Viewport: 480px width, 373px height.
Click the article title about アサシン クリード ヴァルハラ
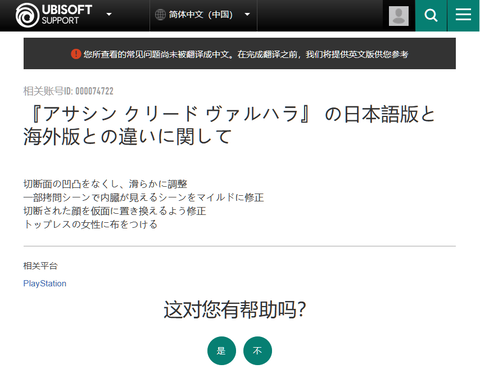pyautogui.click(x=229, y=125)
